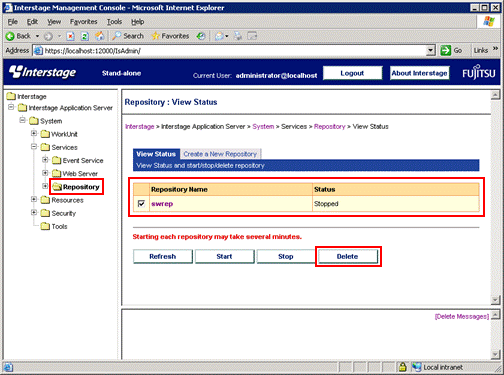Click the Stop loading icon in toolbar
Image resolution: width=504 pixels, height=375 pixels.
(x=70, y=36)
